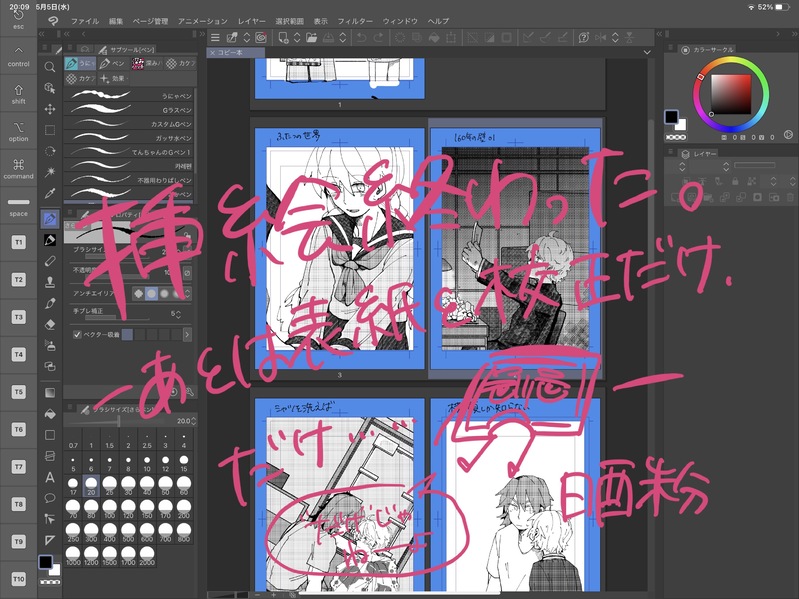
Task: Click the color wheel saturation square
Action: click(x=731, y=94)
